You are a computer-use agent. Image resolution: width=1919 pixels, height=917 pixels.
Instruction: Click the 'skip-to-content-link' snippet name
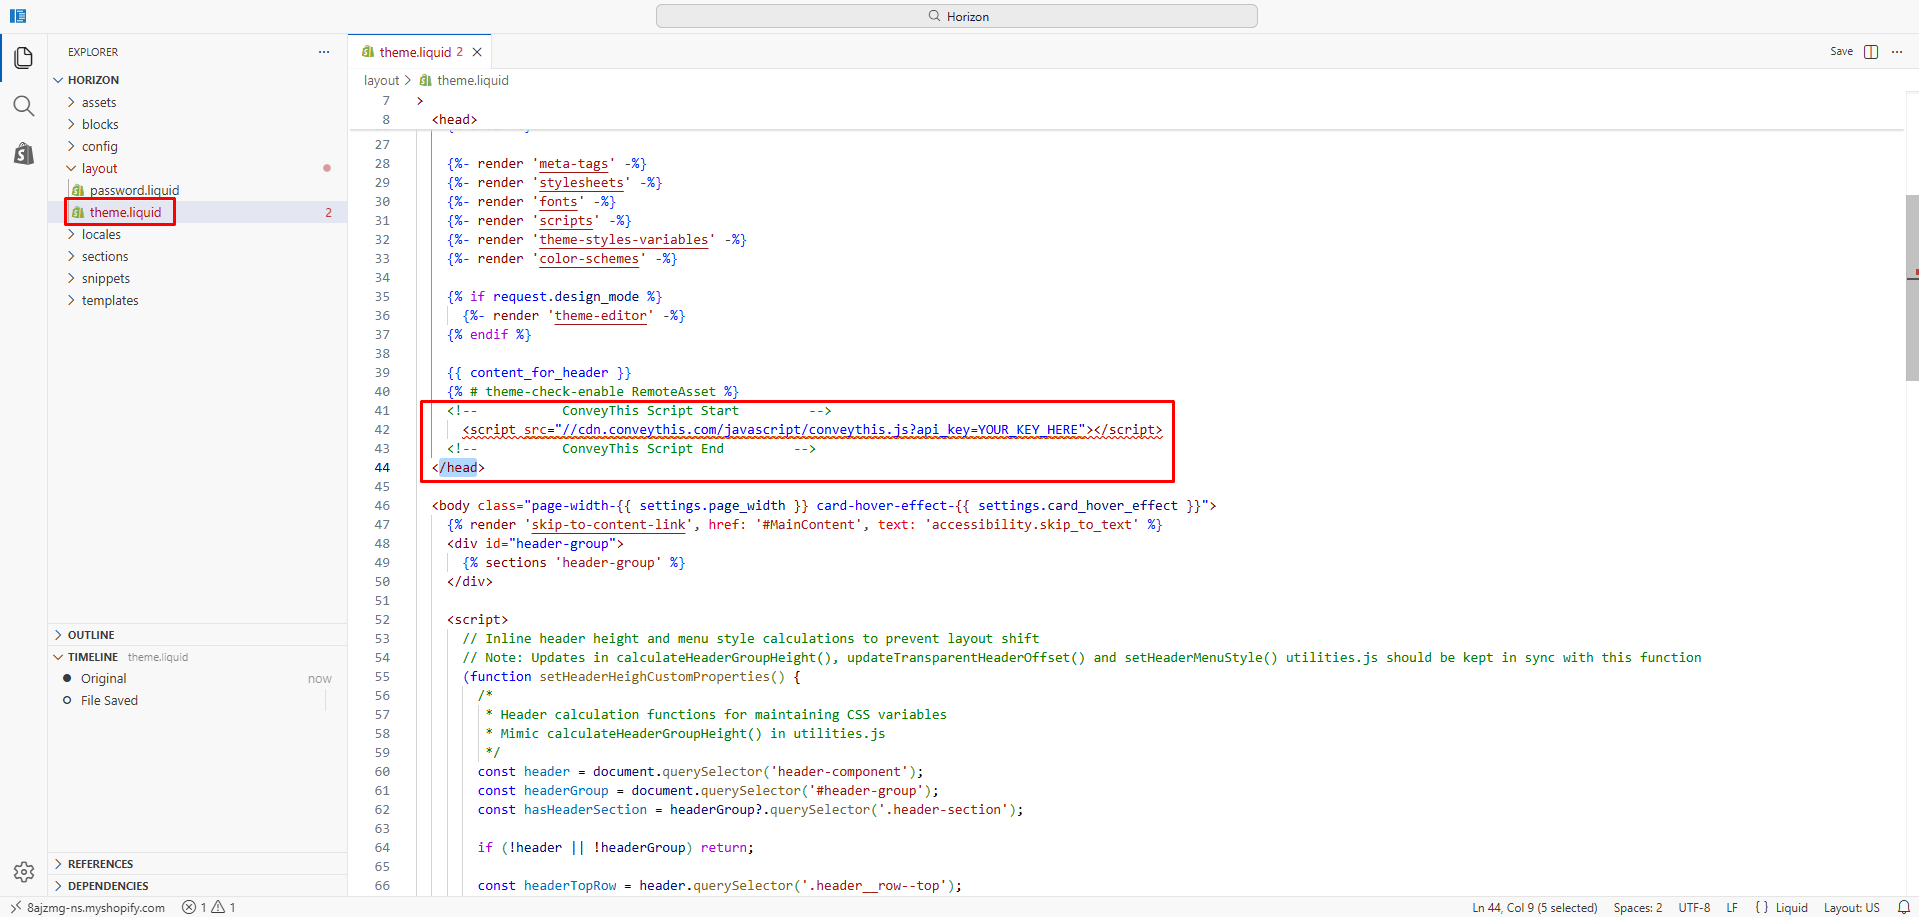tap(609, 524)
